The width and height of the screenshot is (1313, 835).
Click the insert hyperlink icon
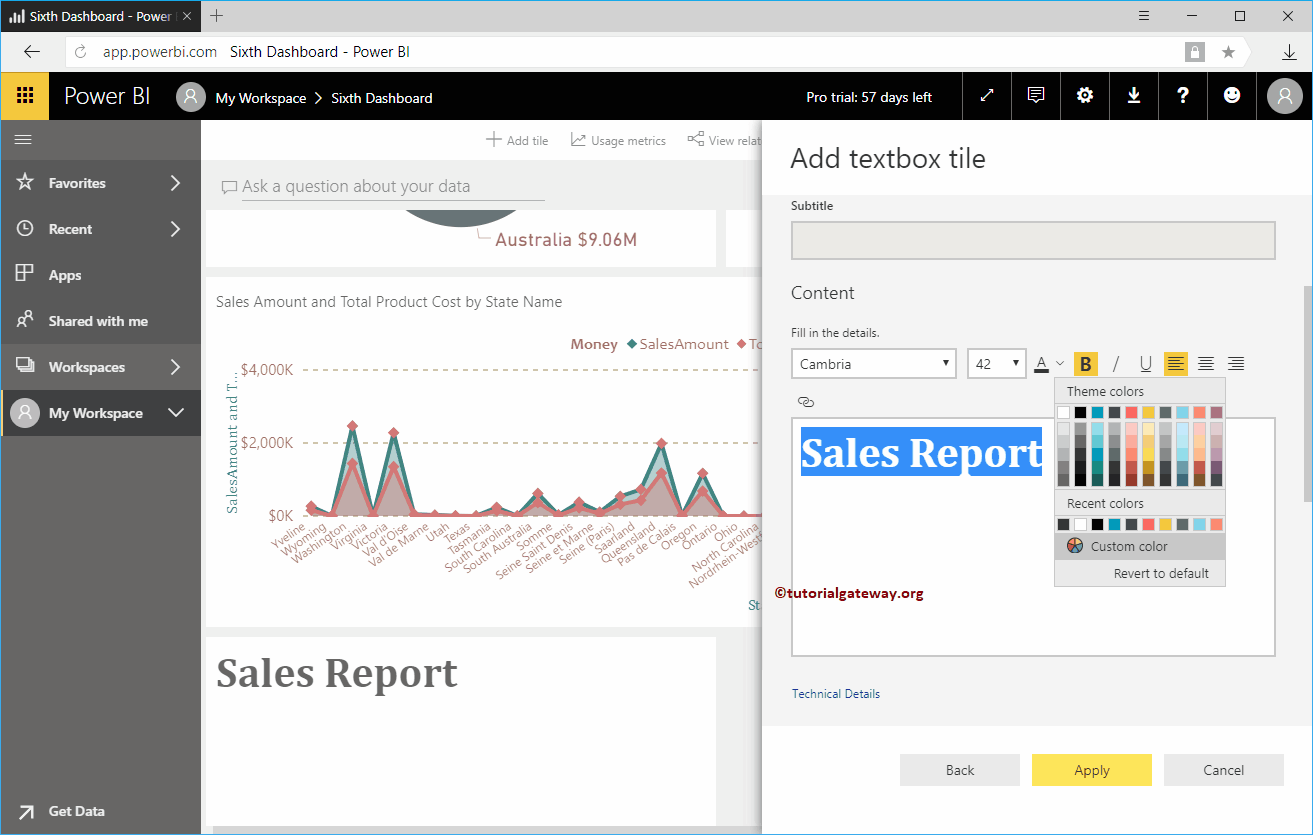pyautogui.click(x=806, y=400)
